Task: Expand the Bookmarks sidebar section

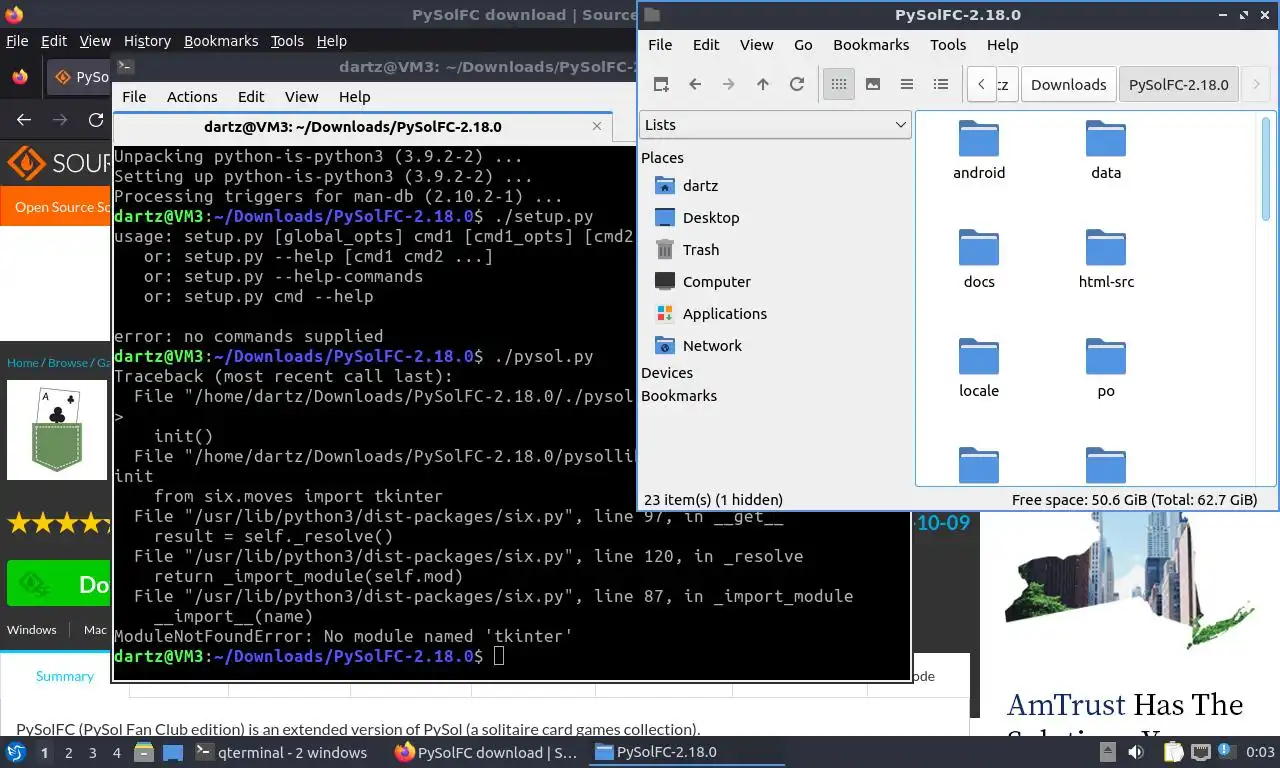Action: (679, 395)
